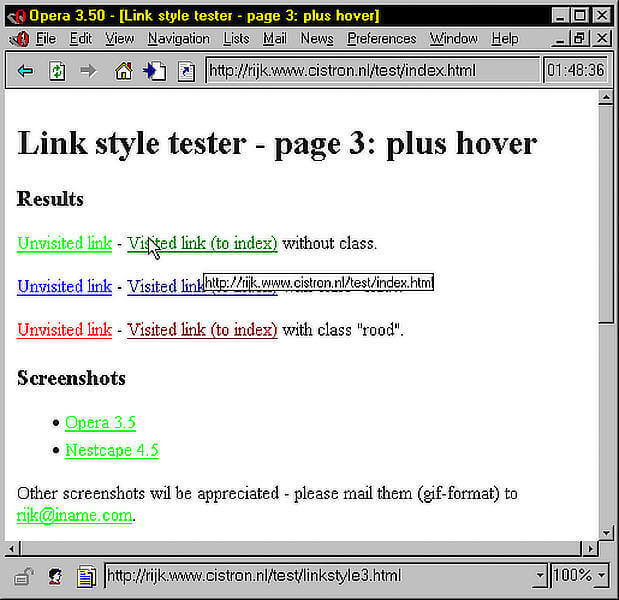Viewport: 619px width, 600px height.
Task: Follow the dark red Visited link (to index)
Action: (x=202, y=330)
